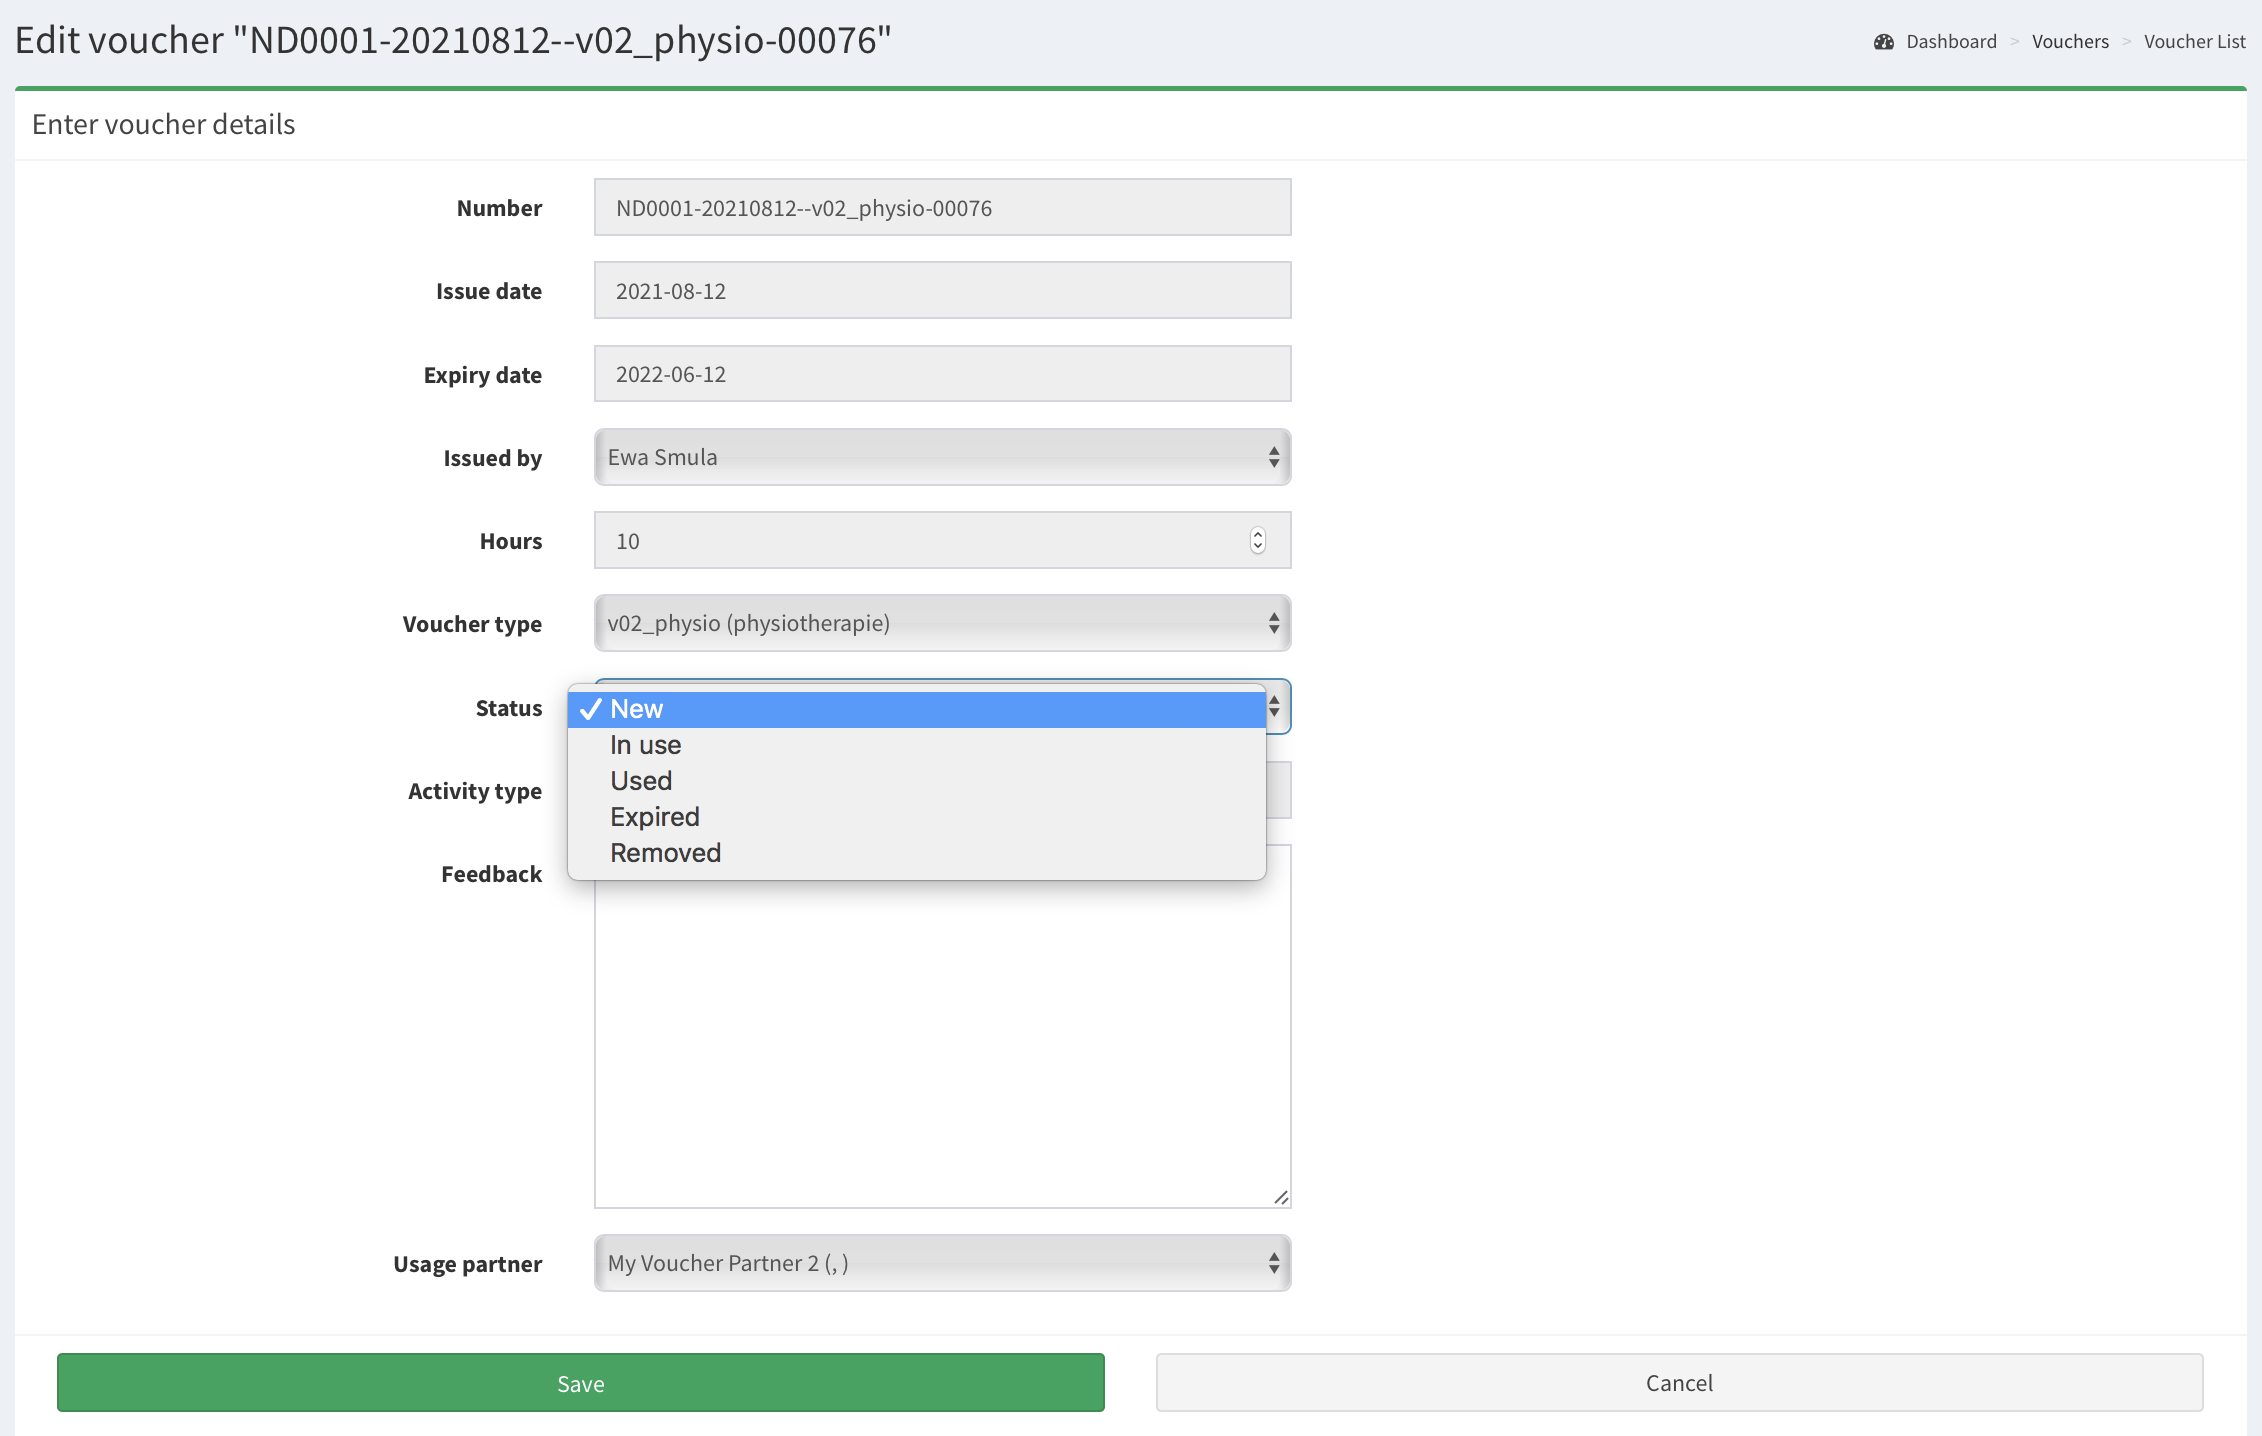Click the Feedback textarea resize handle
This screenshot has height=1436, width=2262.
pyautogui.click(x=1281, y=1197)
